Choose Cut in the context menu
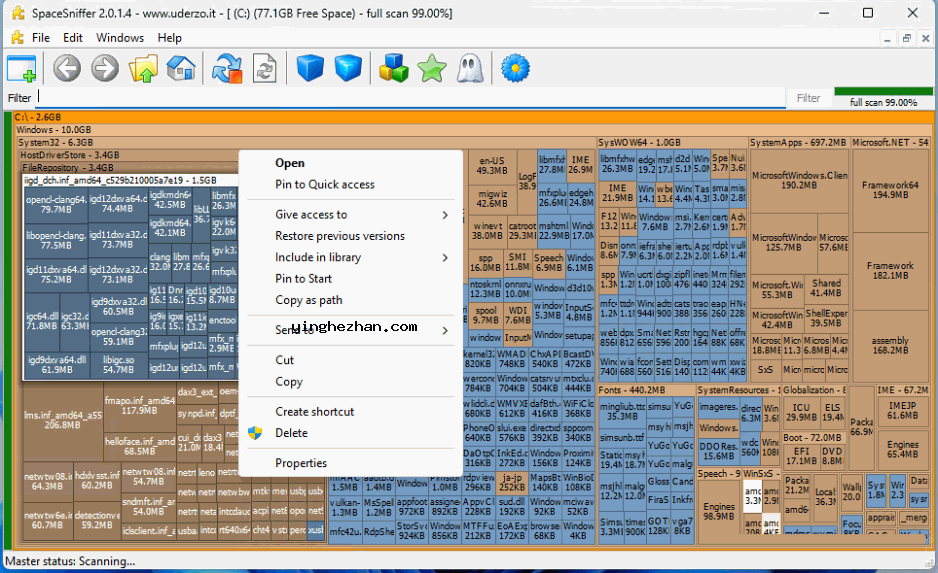This screenshot has height=573, width=938. pos(351,360)
